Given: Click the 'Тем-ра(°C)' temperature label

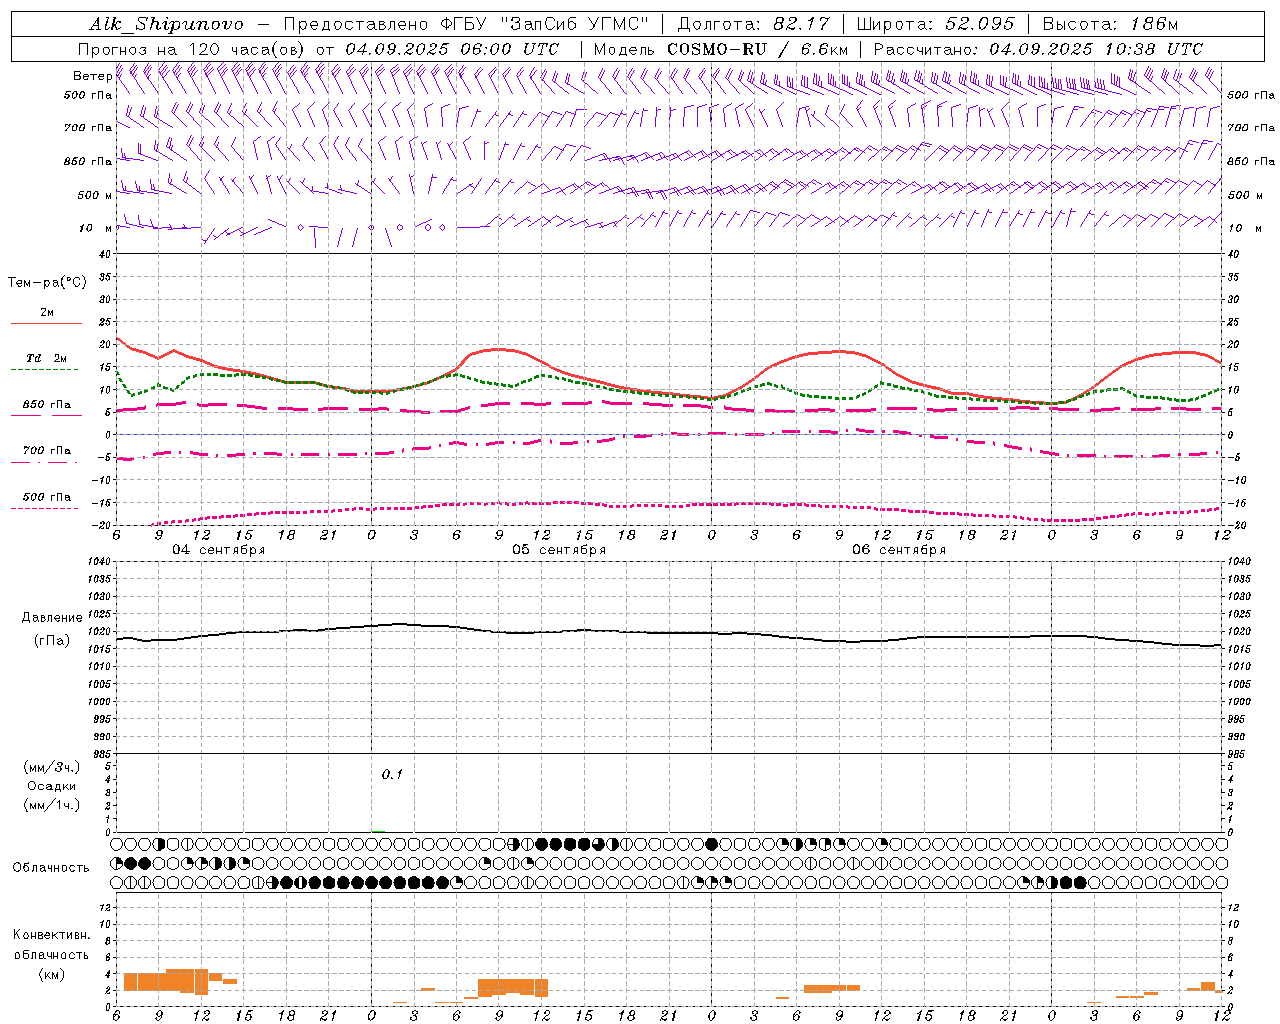Looking at the screenshot, I should [47, 283].
